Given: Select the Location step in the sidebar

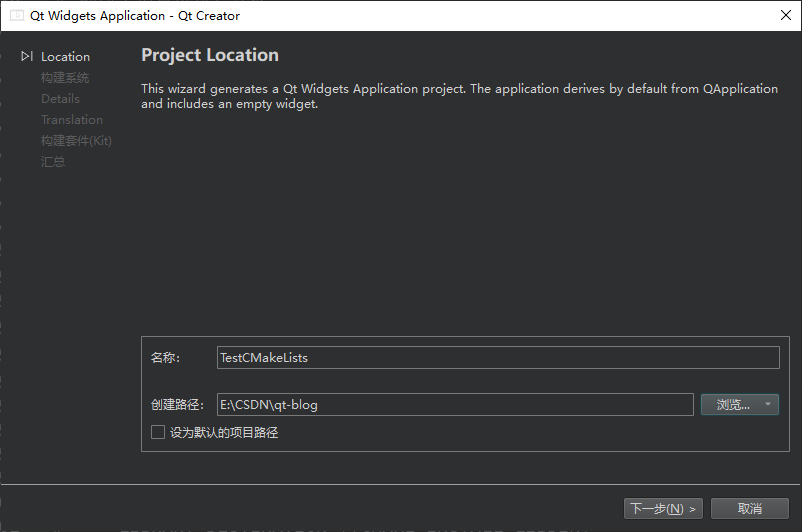Looking at the screenshot, I should click(65, 57).
